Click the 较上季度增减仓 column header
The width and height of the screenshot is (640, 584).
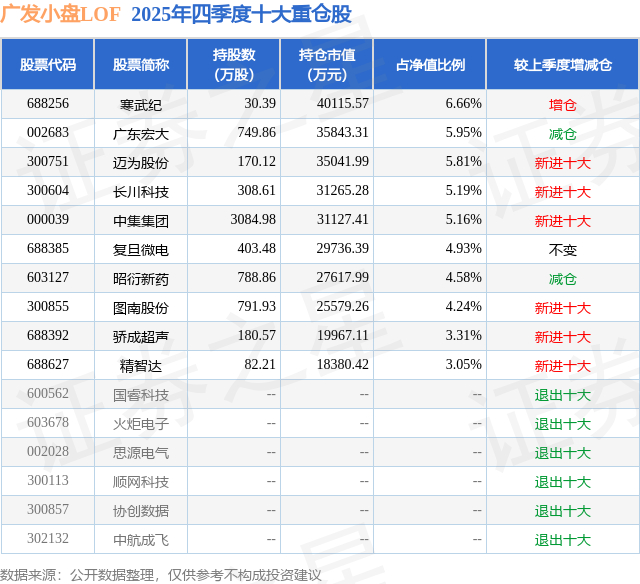pos(563,64)
